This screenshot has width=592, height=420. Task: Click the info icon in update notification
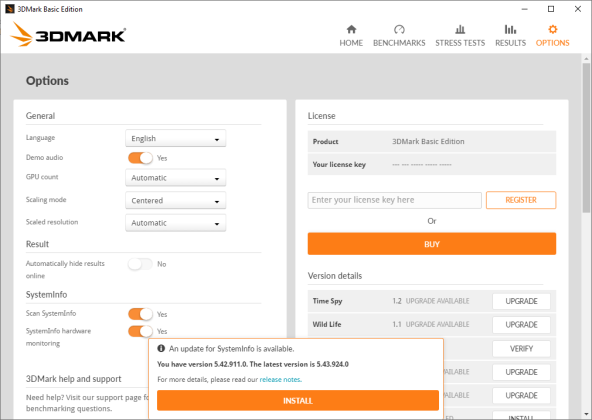point(161,348)
